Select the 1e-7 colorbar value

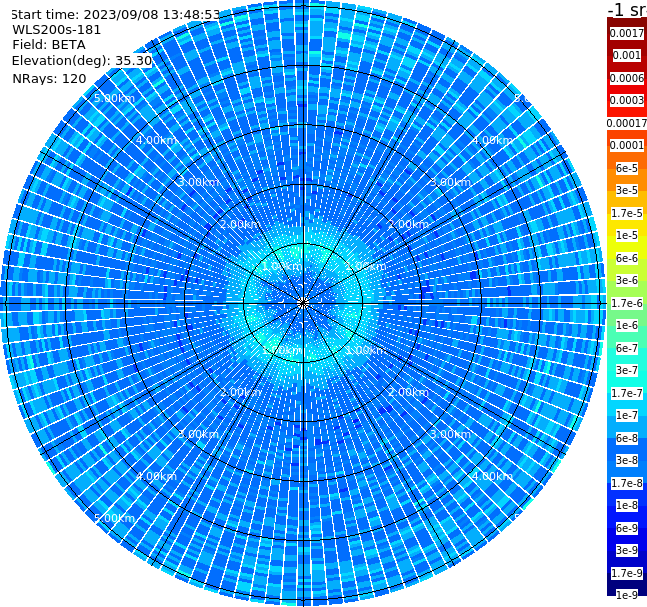(x=627, y=415)
